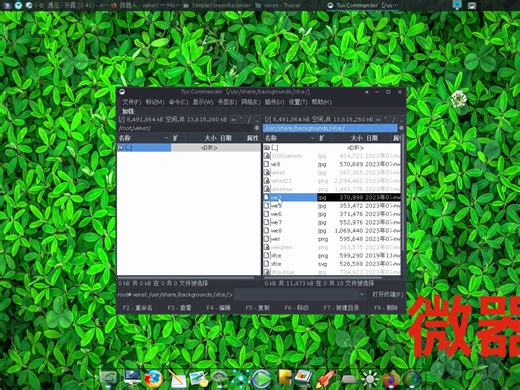This screenshot has height=390, width=520.
Task: Focus the command line input field
Action: (296, 295)
